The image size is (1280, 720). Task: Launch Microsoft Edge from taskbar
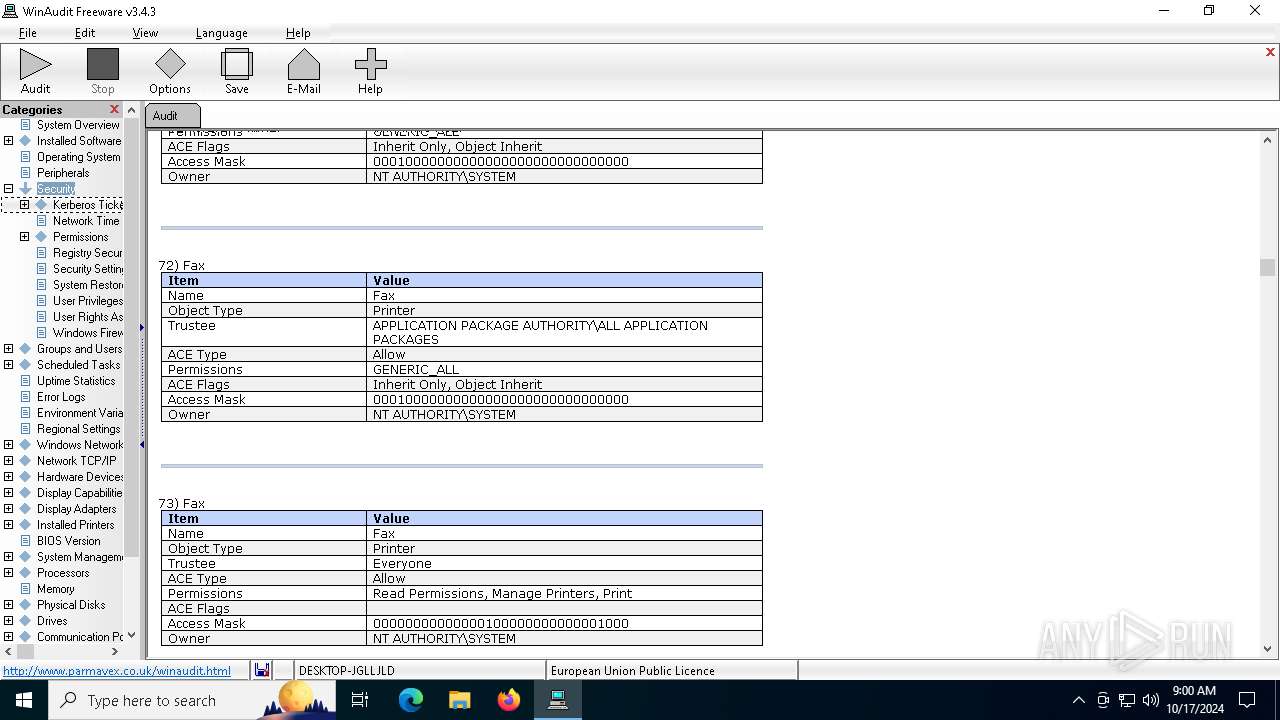coord(411,700)
